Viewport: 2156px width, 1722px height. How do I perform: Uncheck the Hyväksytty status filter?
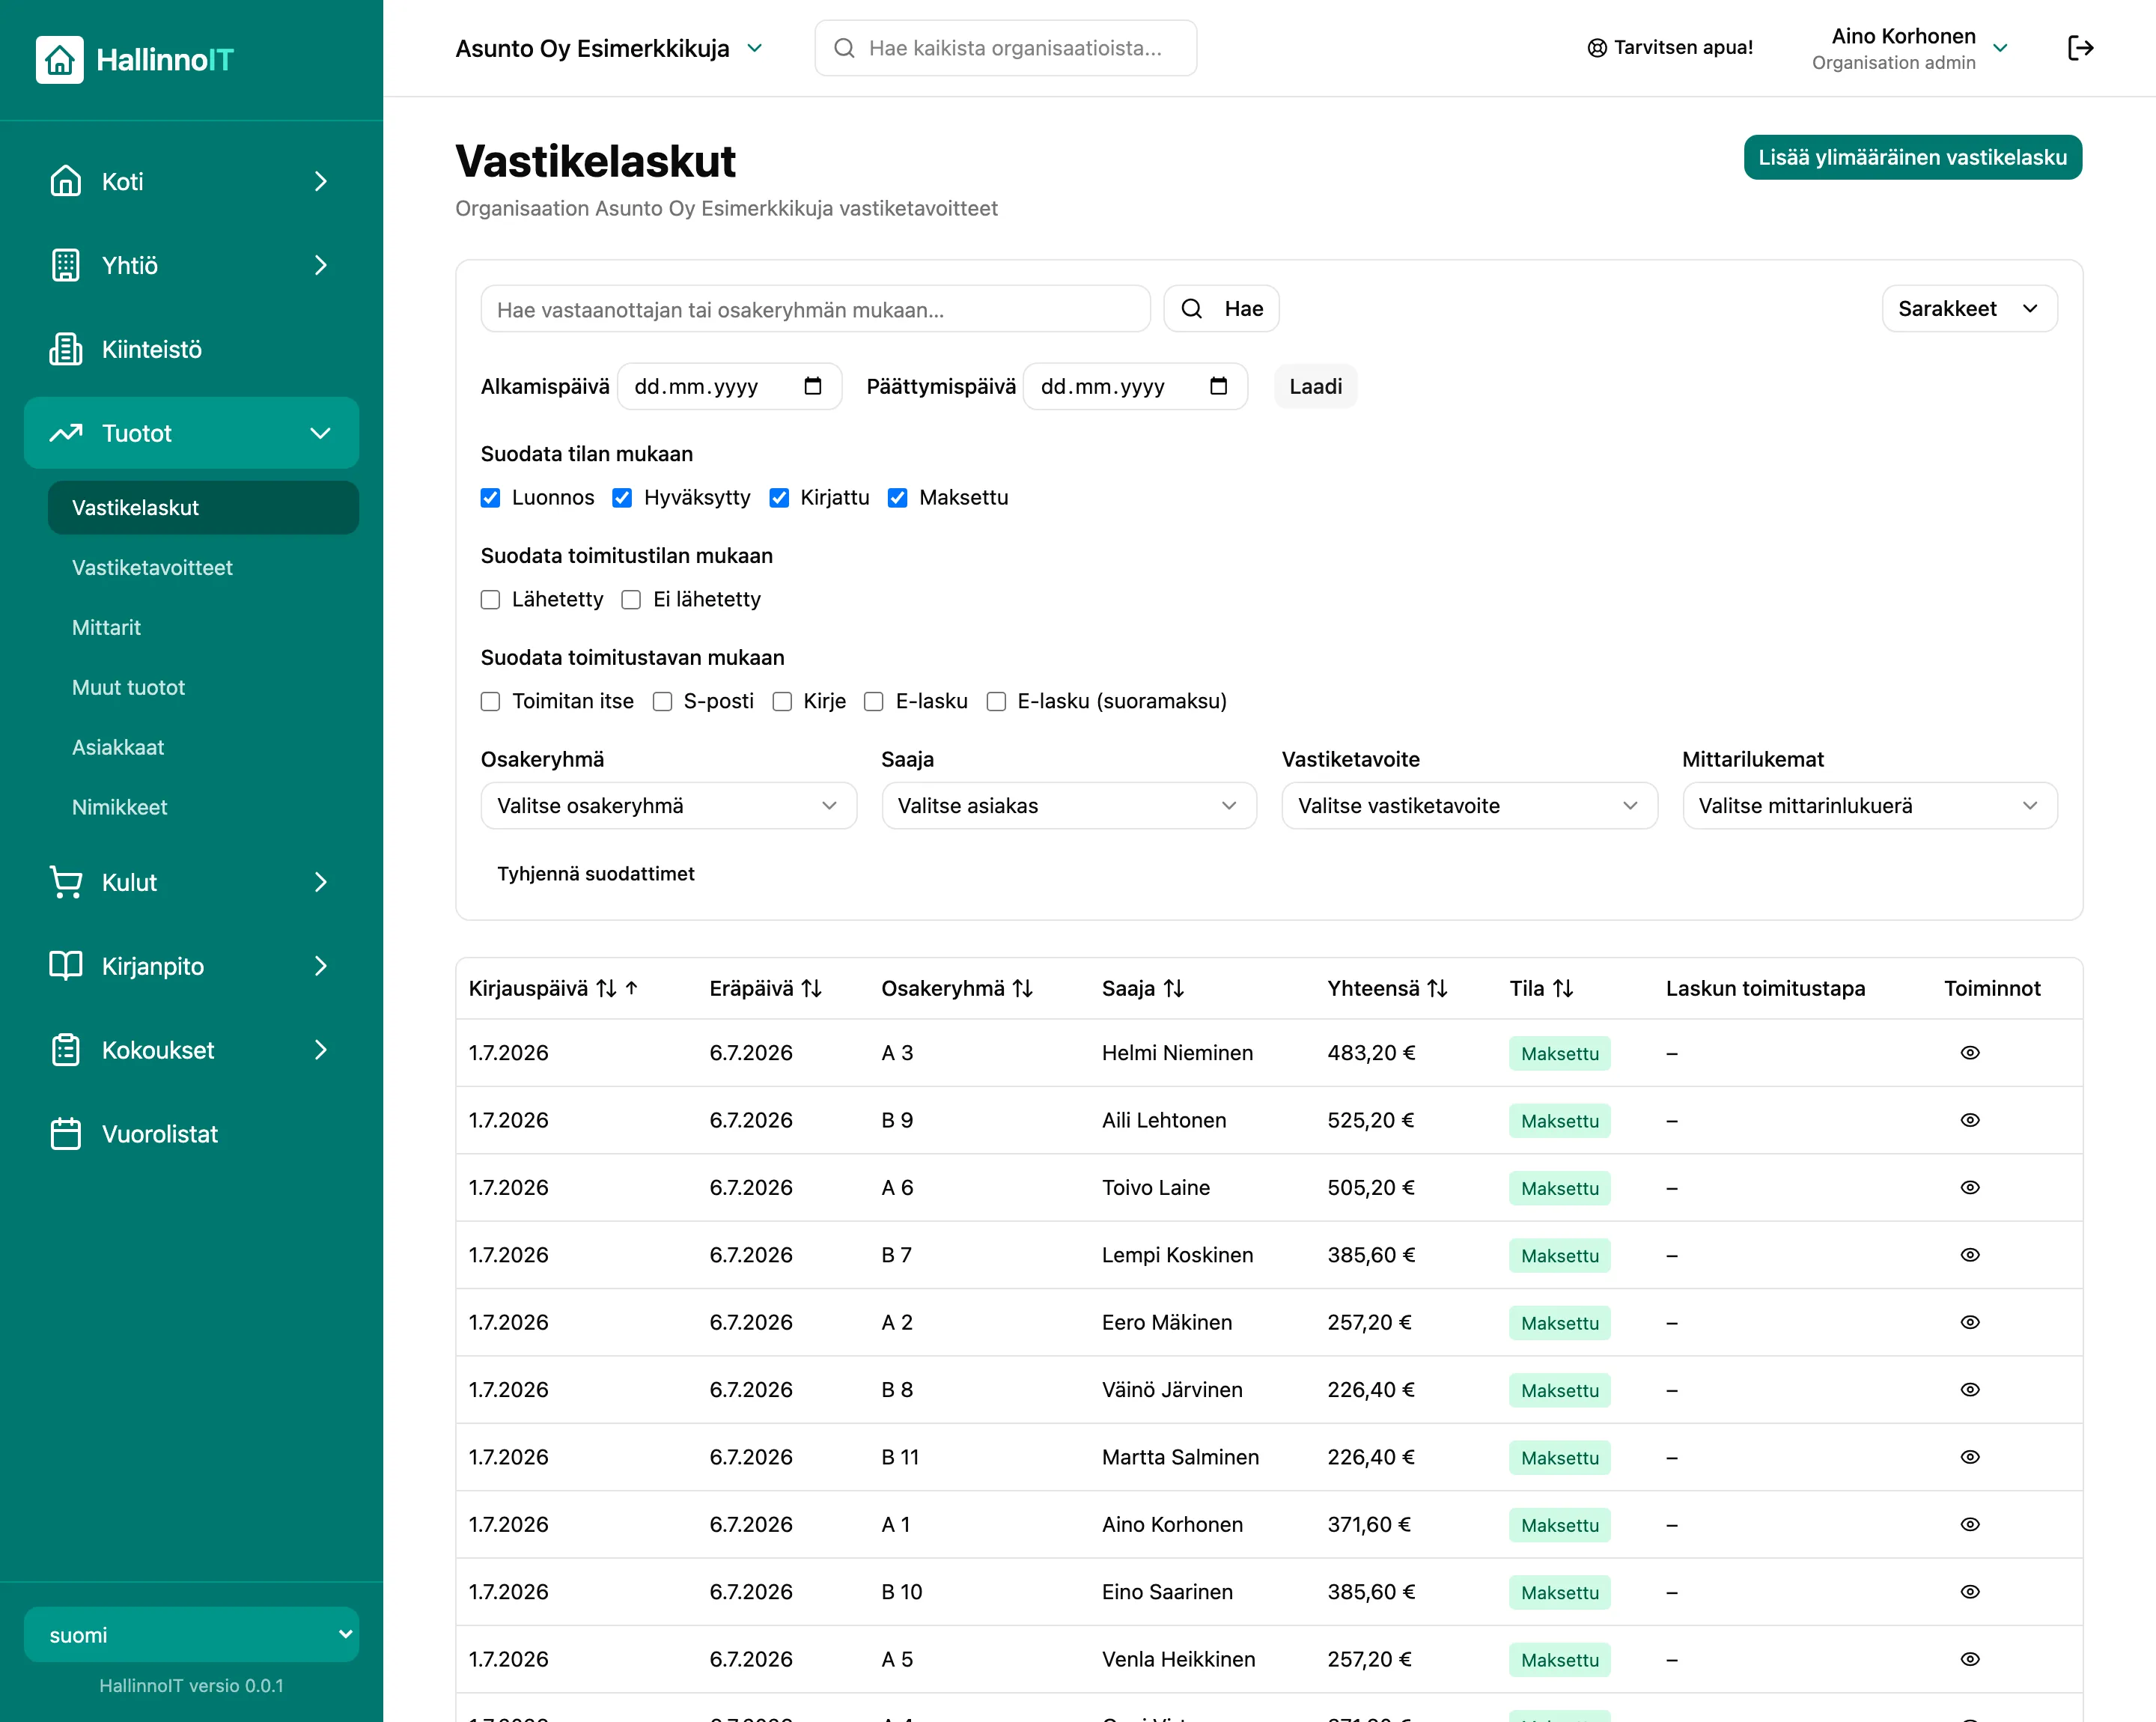(x=622, y=498)
